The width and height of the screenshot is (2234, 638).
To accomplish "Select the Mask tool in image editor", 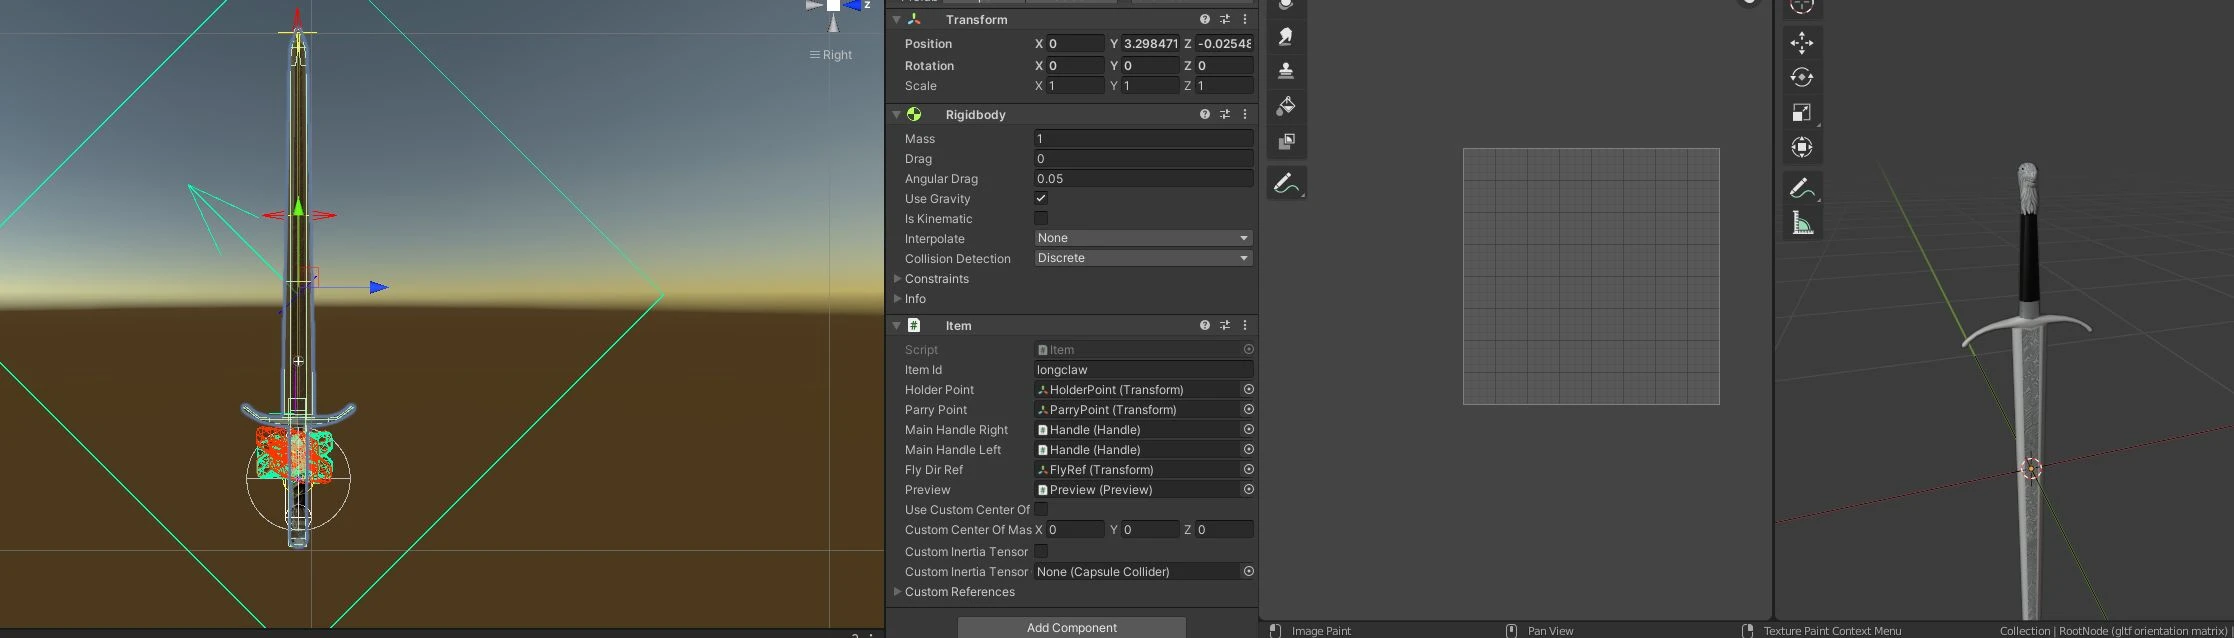I will tap(1286, 141).
